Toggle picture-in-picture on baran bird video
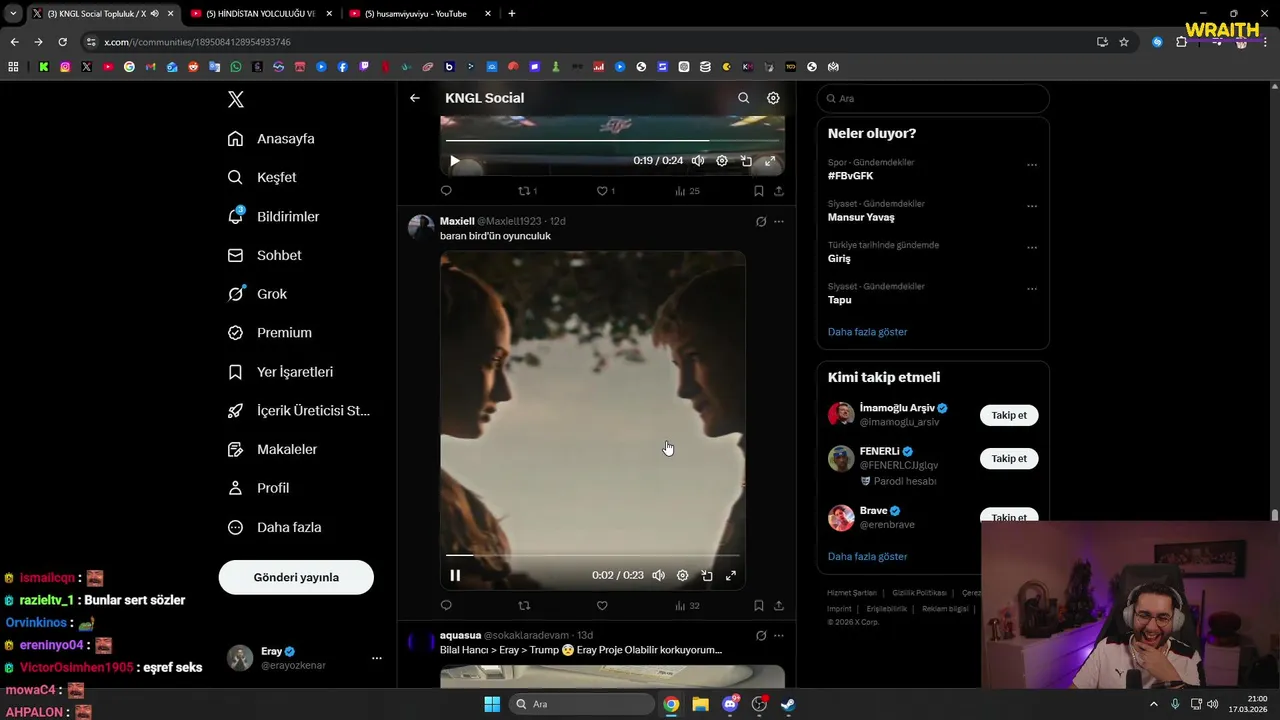The height and width of the screenshot is (720, 1280). (707, 575)
